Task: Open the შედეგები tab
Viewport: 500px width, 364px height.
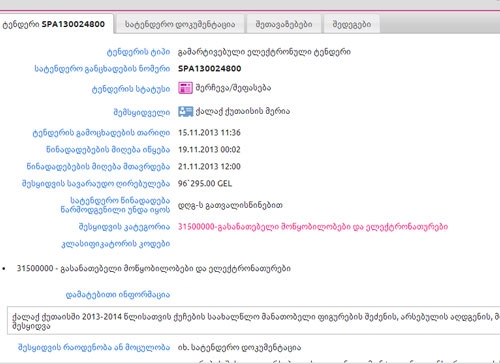Action: tap(352, 24)
